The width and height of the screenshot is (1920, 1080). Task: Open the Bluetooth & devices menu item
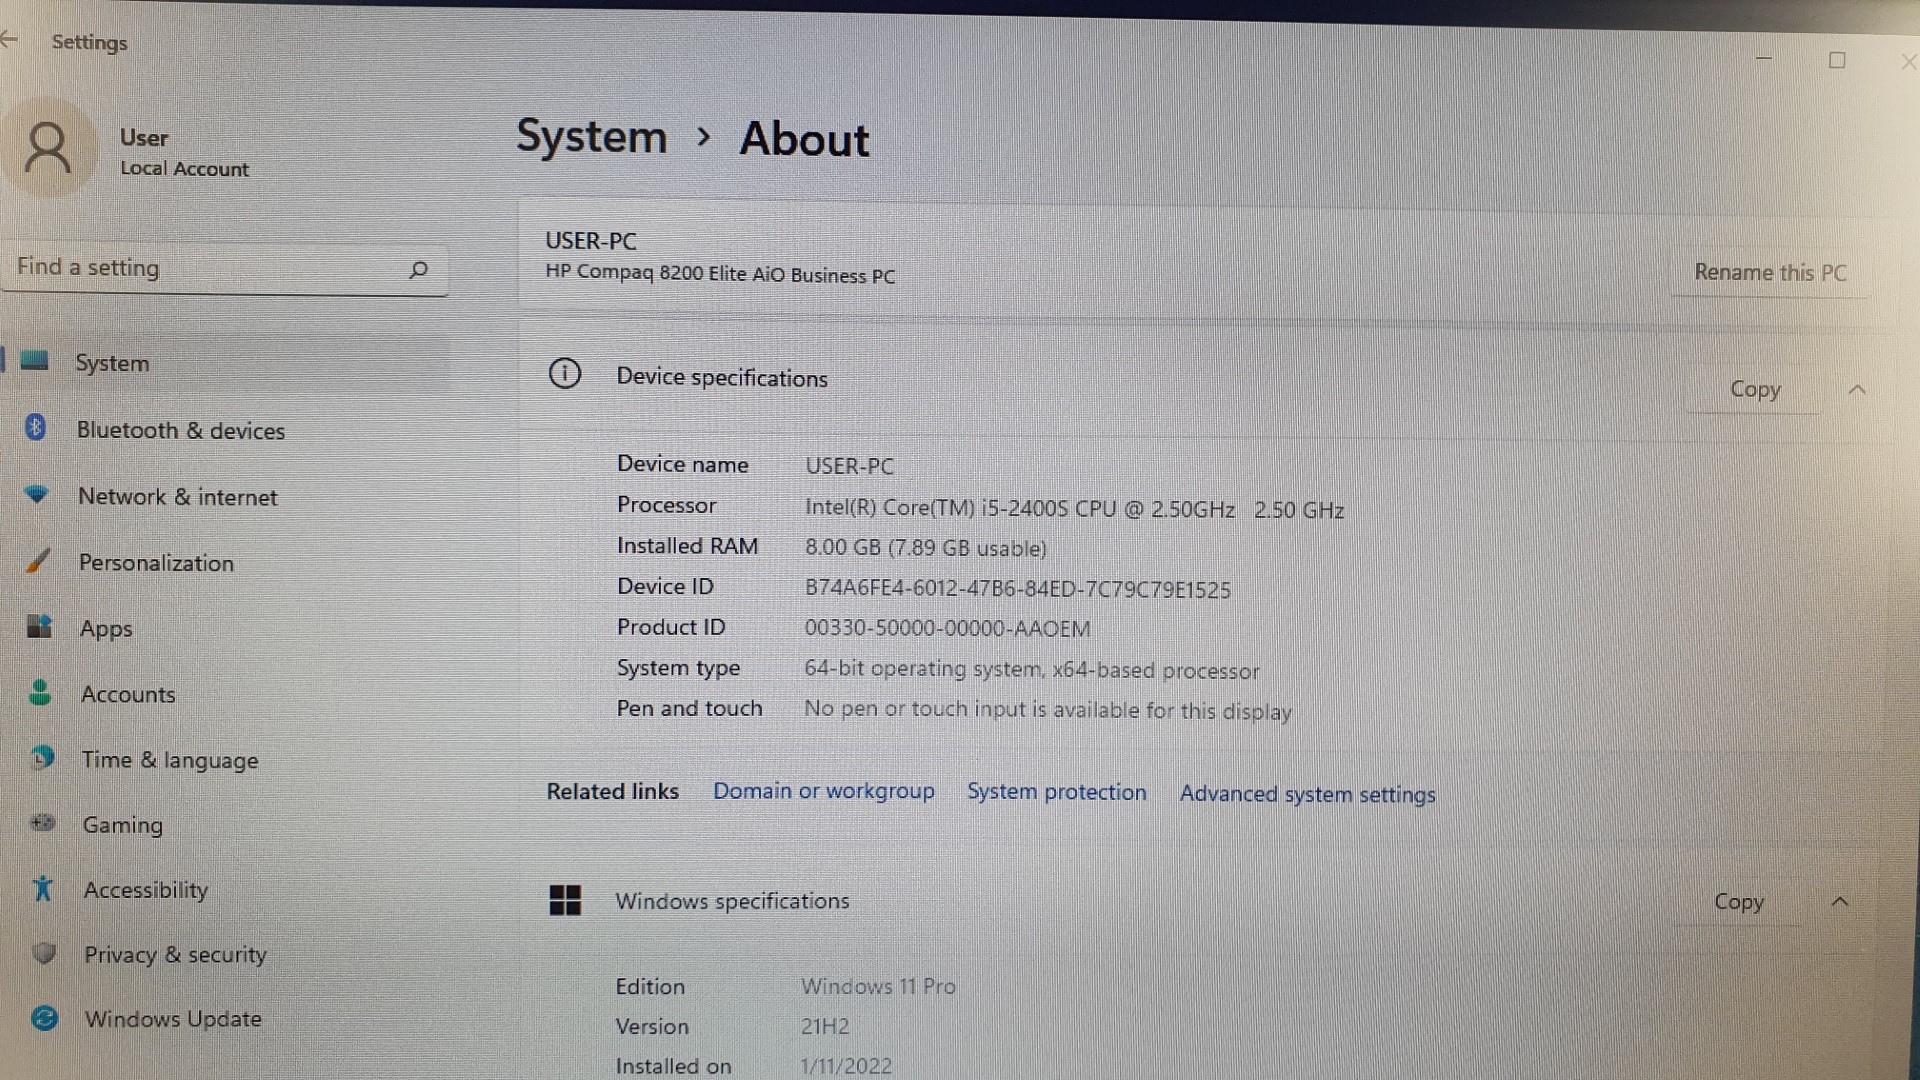(x=181, y=431)
